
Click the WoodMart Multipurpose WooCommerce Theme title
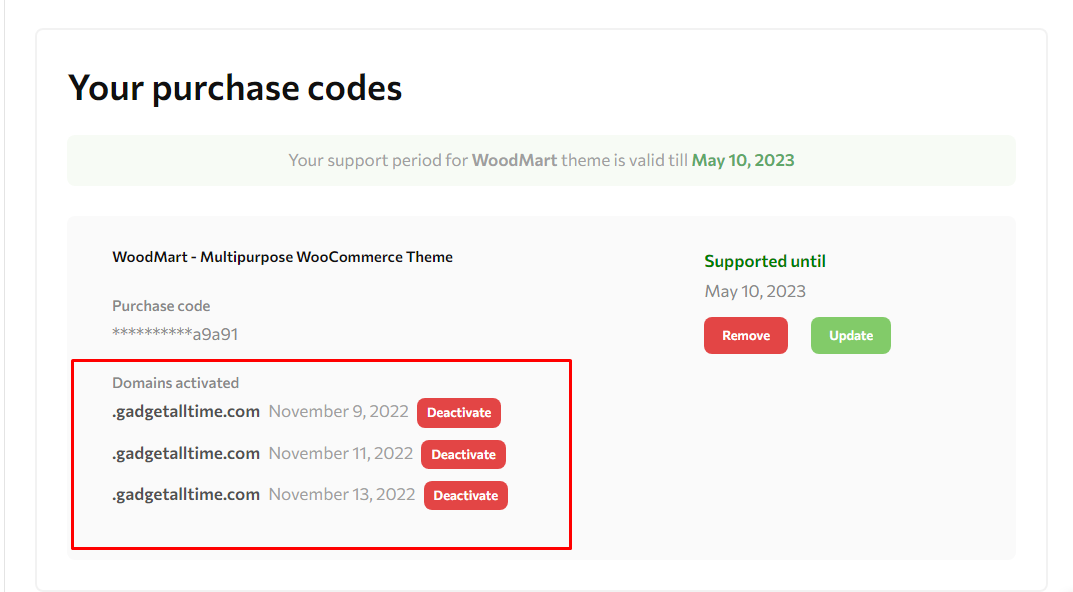pos(283,257)
